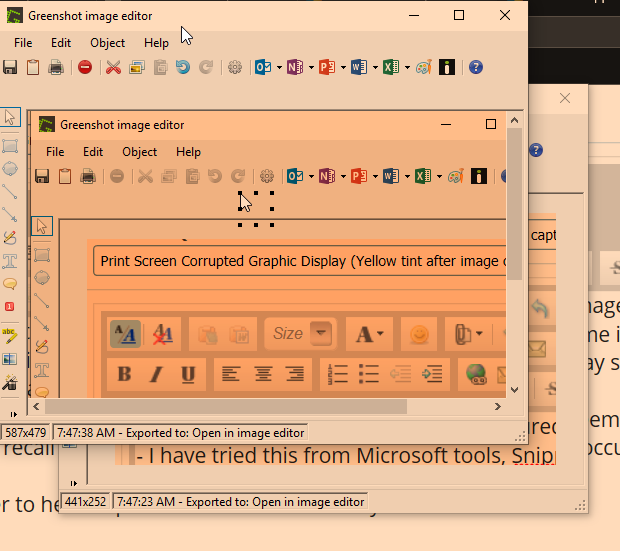
Task: Expand the PowerPoint export dropdown arrow
Action: (x=343, y=68)
